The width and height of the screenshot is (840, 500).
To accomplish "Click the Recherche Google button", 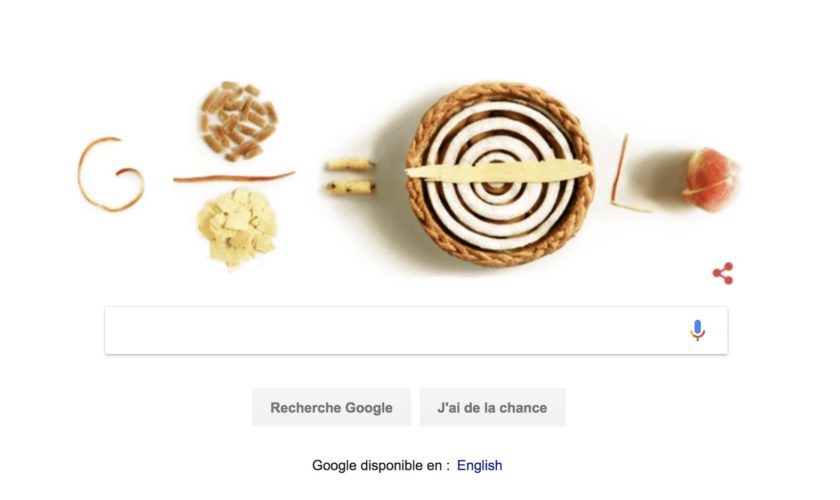I will point(331,407).
